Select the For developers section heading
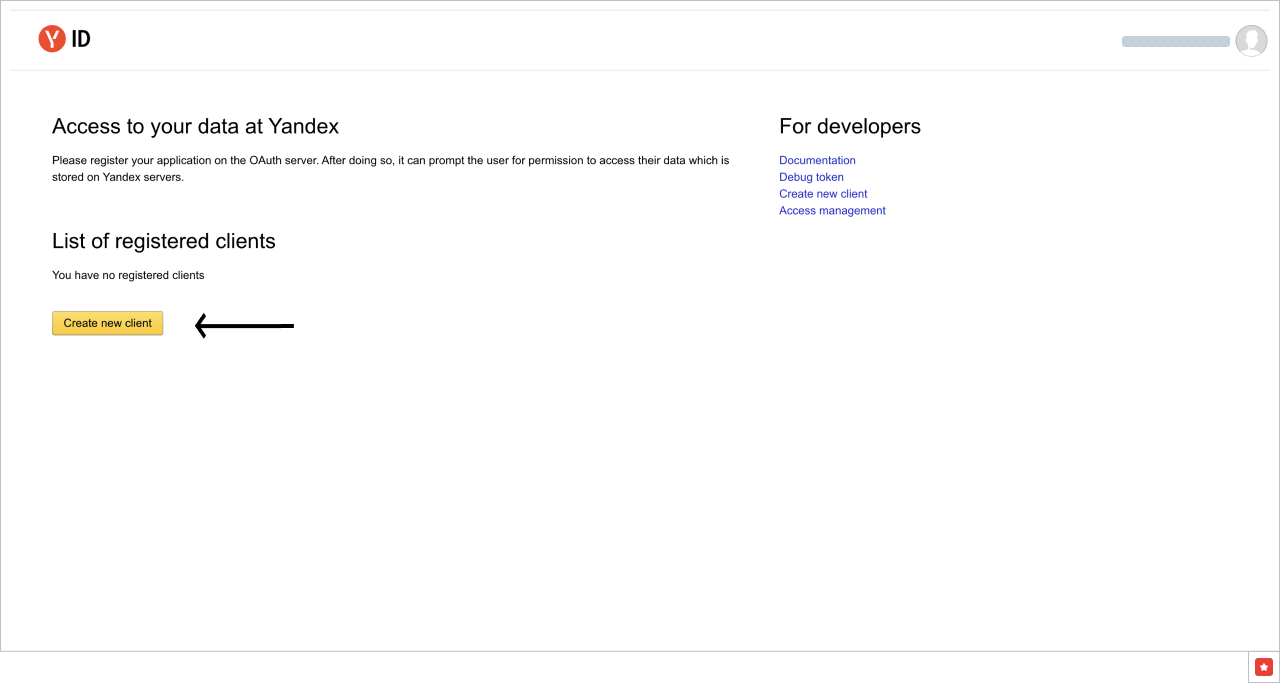The image size is (1280, 683). click(x=850, y=126)
